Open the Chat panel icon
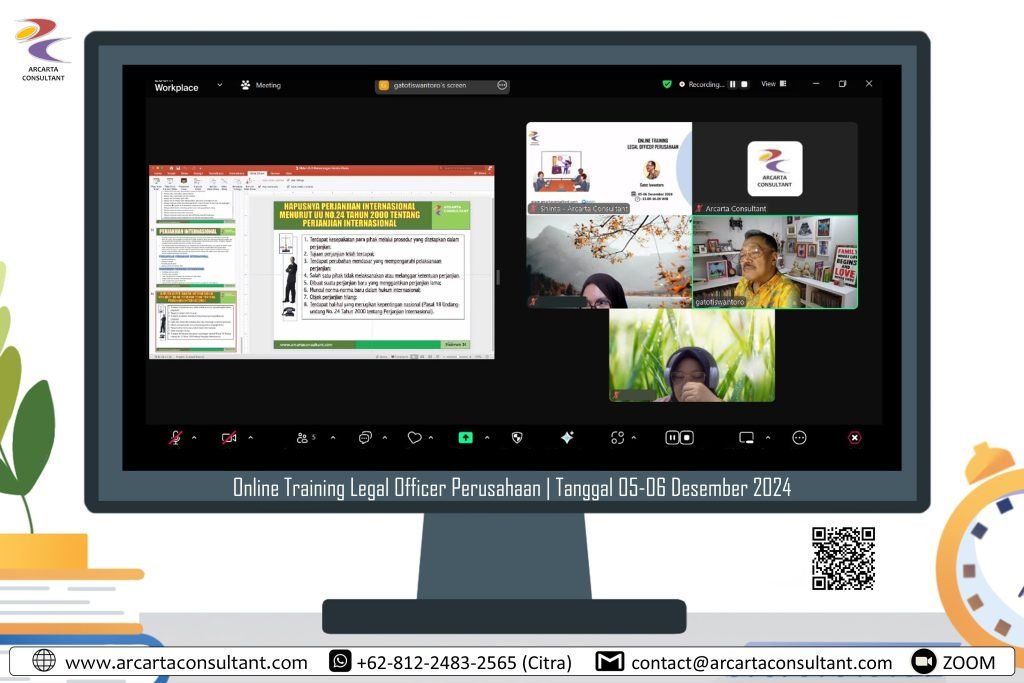 [x=365, y=438]
